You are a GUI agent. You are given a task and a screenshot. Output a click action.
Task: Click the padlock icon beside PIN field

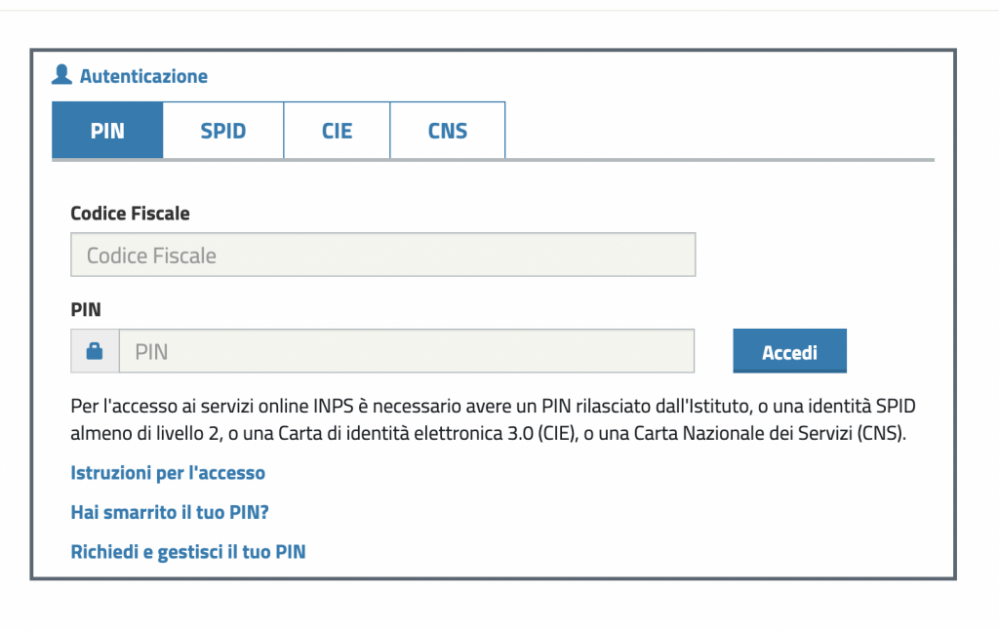(94, 351)
